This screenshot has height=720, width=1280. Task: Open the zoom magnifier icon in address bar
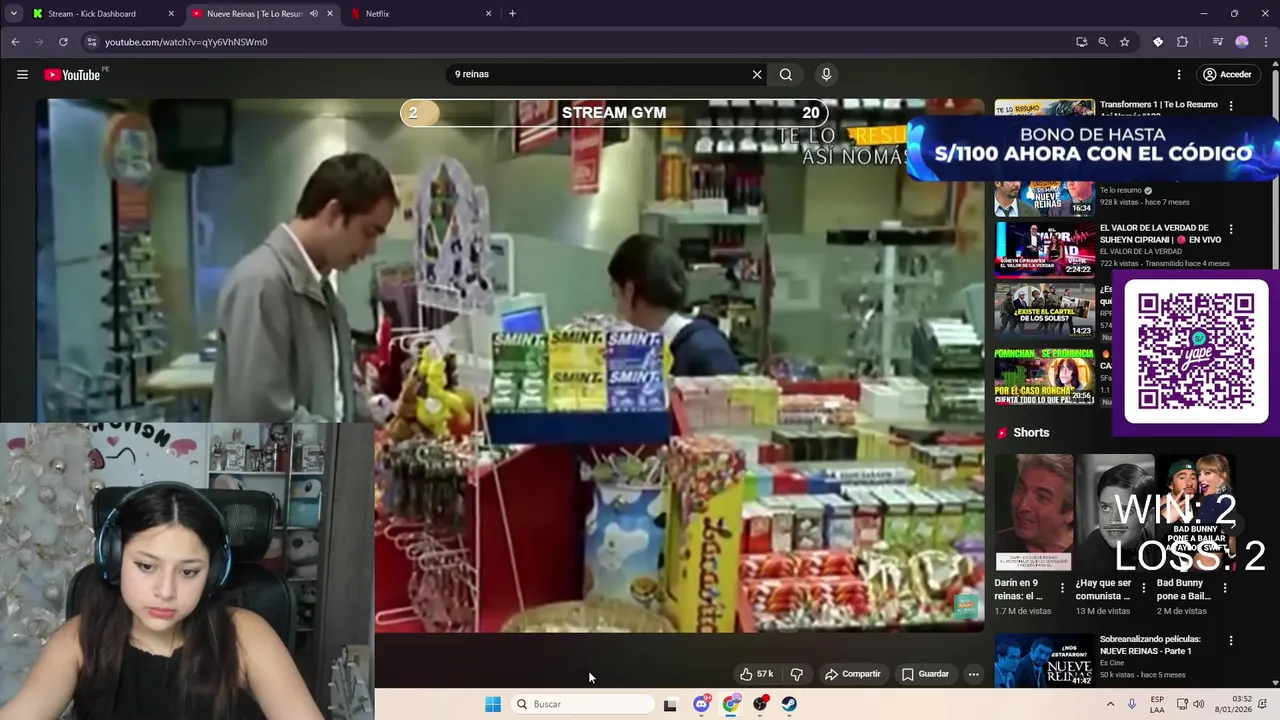click(x=1103, y=42)
